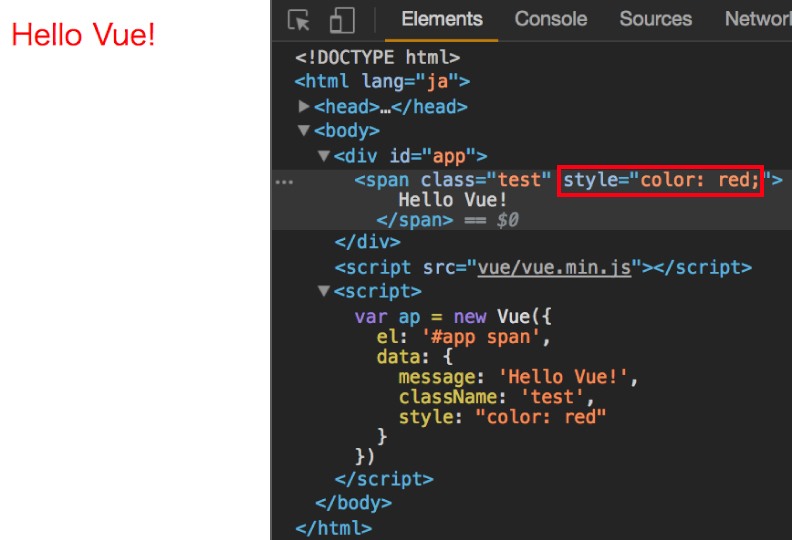Click the 'var ap = new Vue({' line
Viewport: 792px width, 540px height.
(453, 317)
